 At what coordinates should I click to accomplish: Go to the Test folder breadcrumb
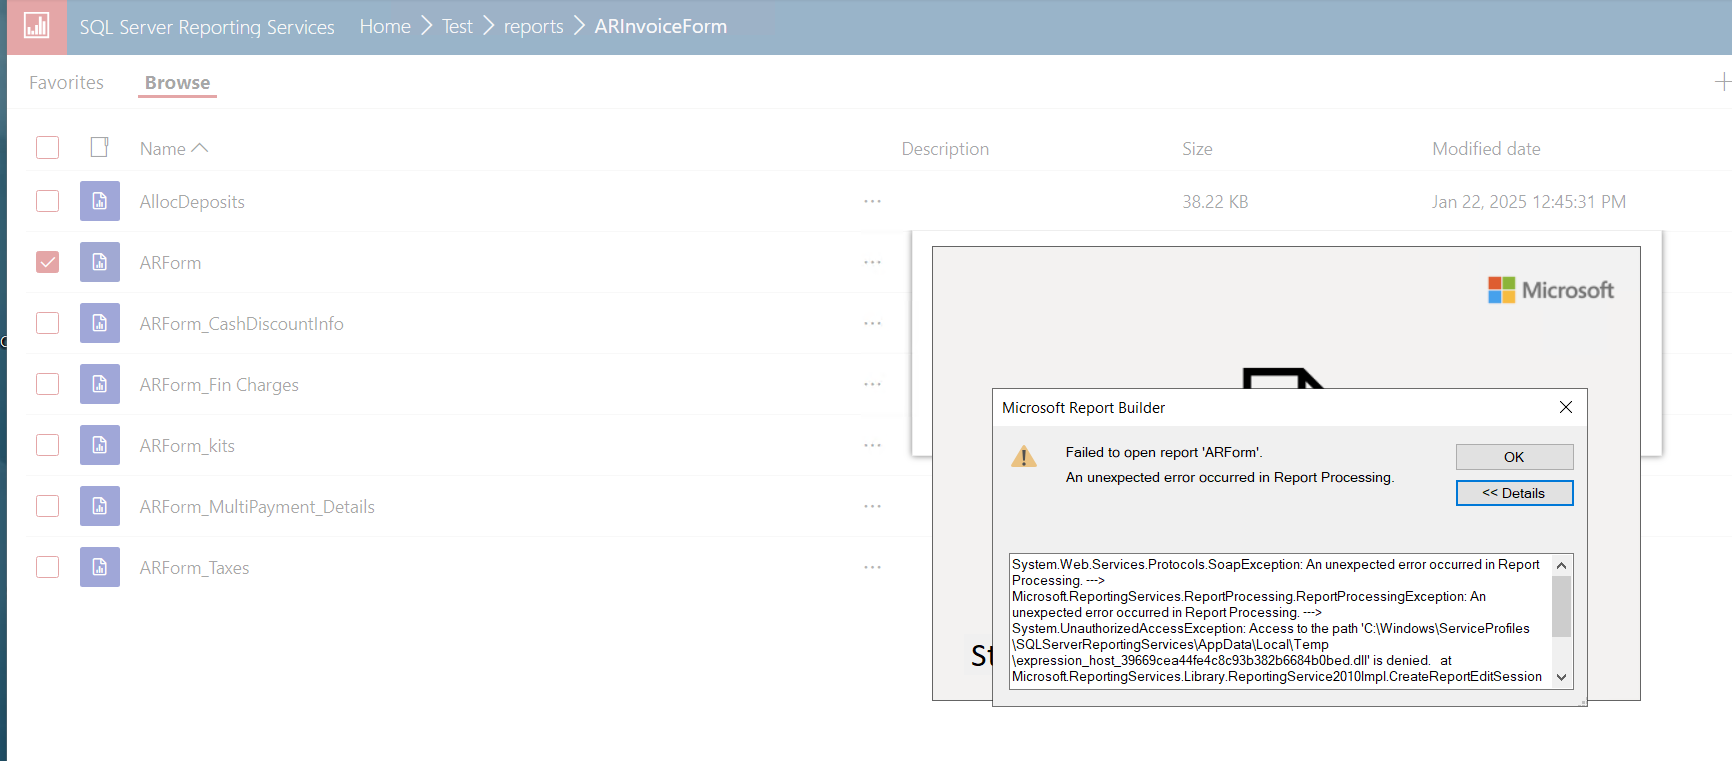pyautogui.click(x=457, y=26)
